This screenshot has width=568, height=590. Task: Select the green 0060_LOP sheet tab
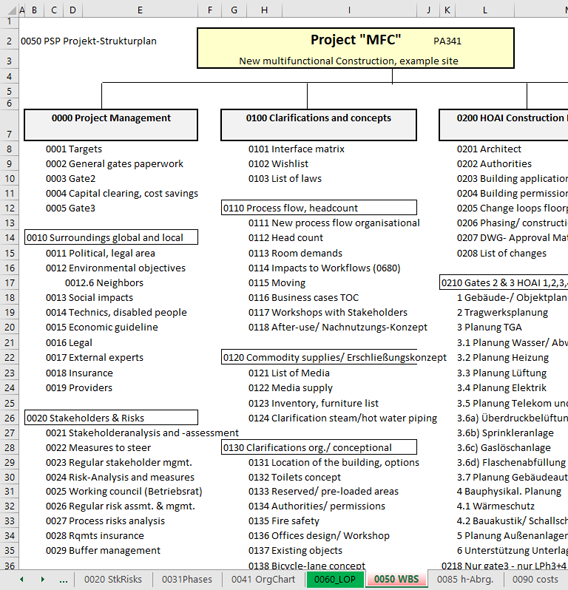(335, 579)
